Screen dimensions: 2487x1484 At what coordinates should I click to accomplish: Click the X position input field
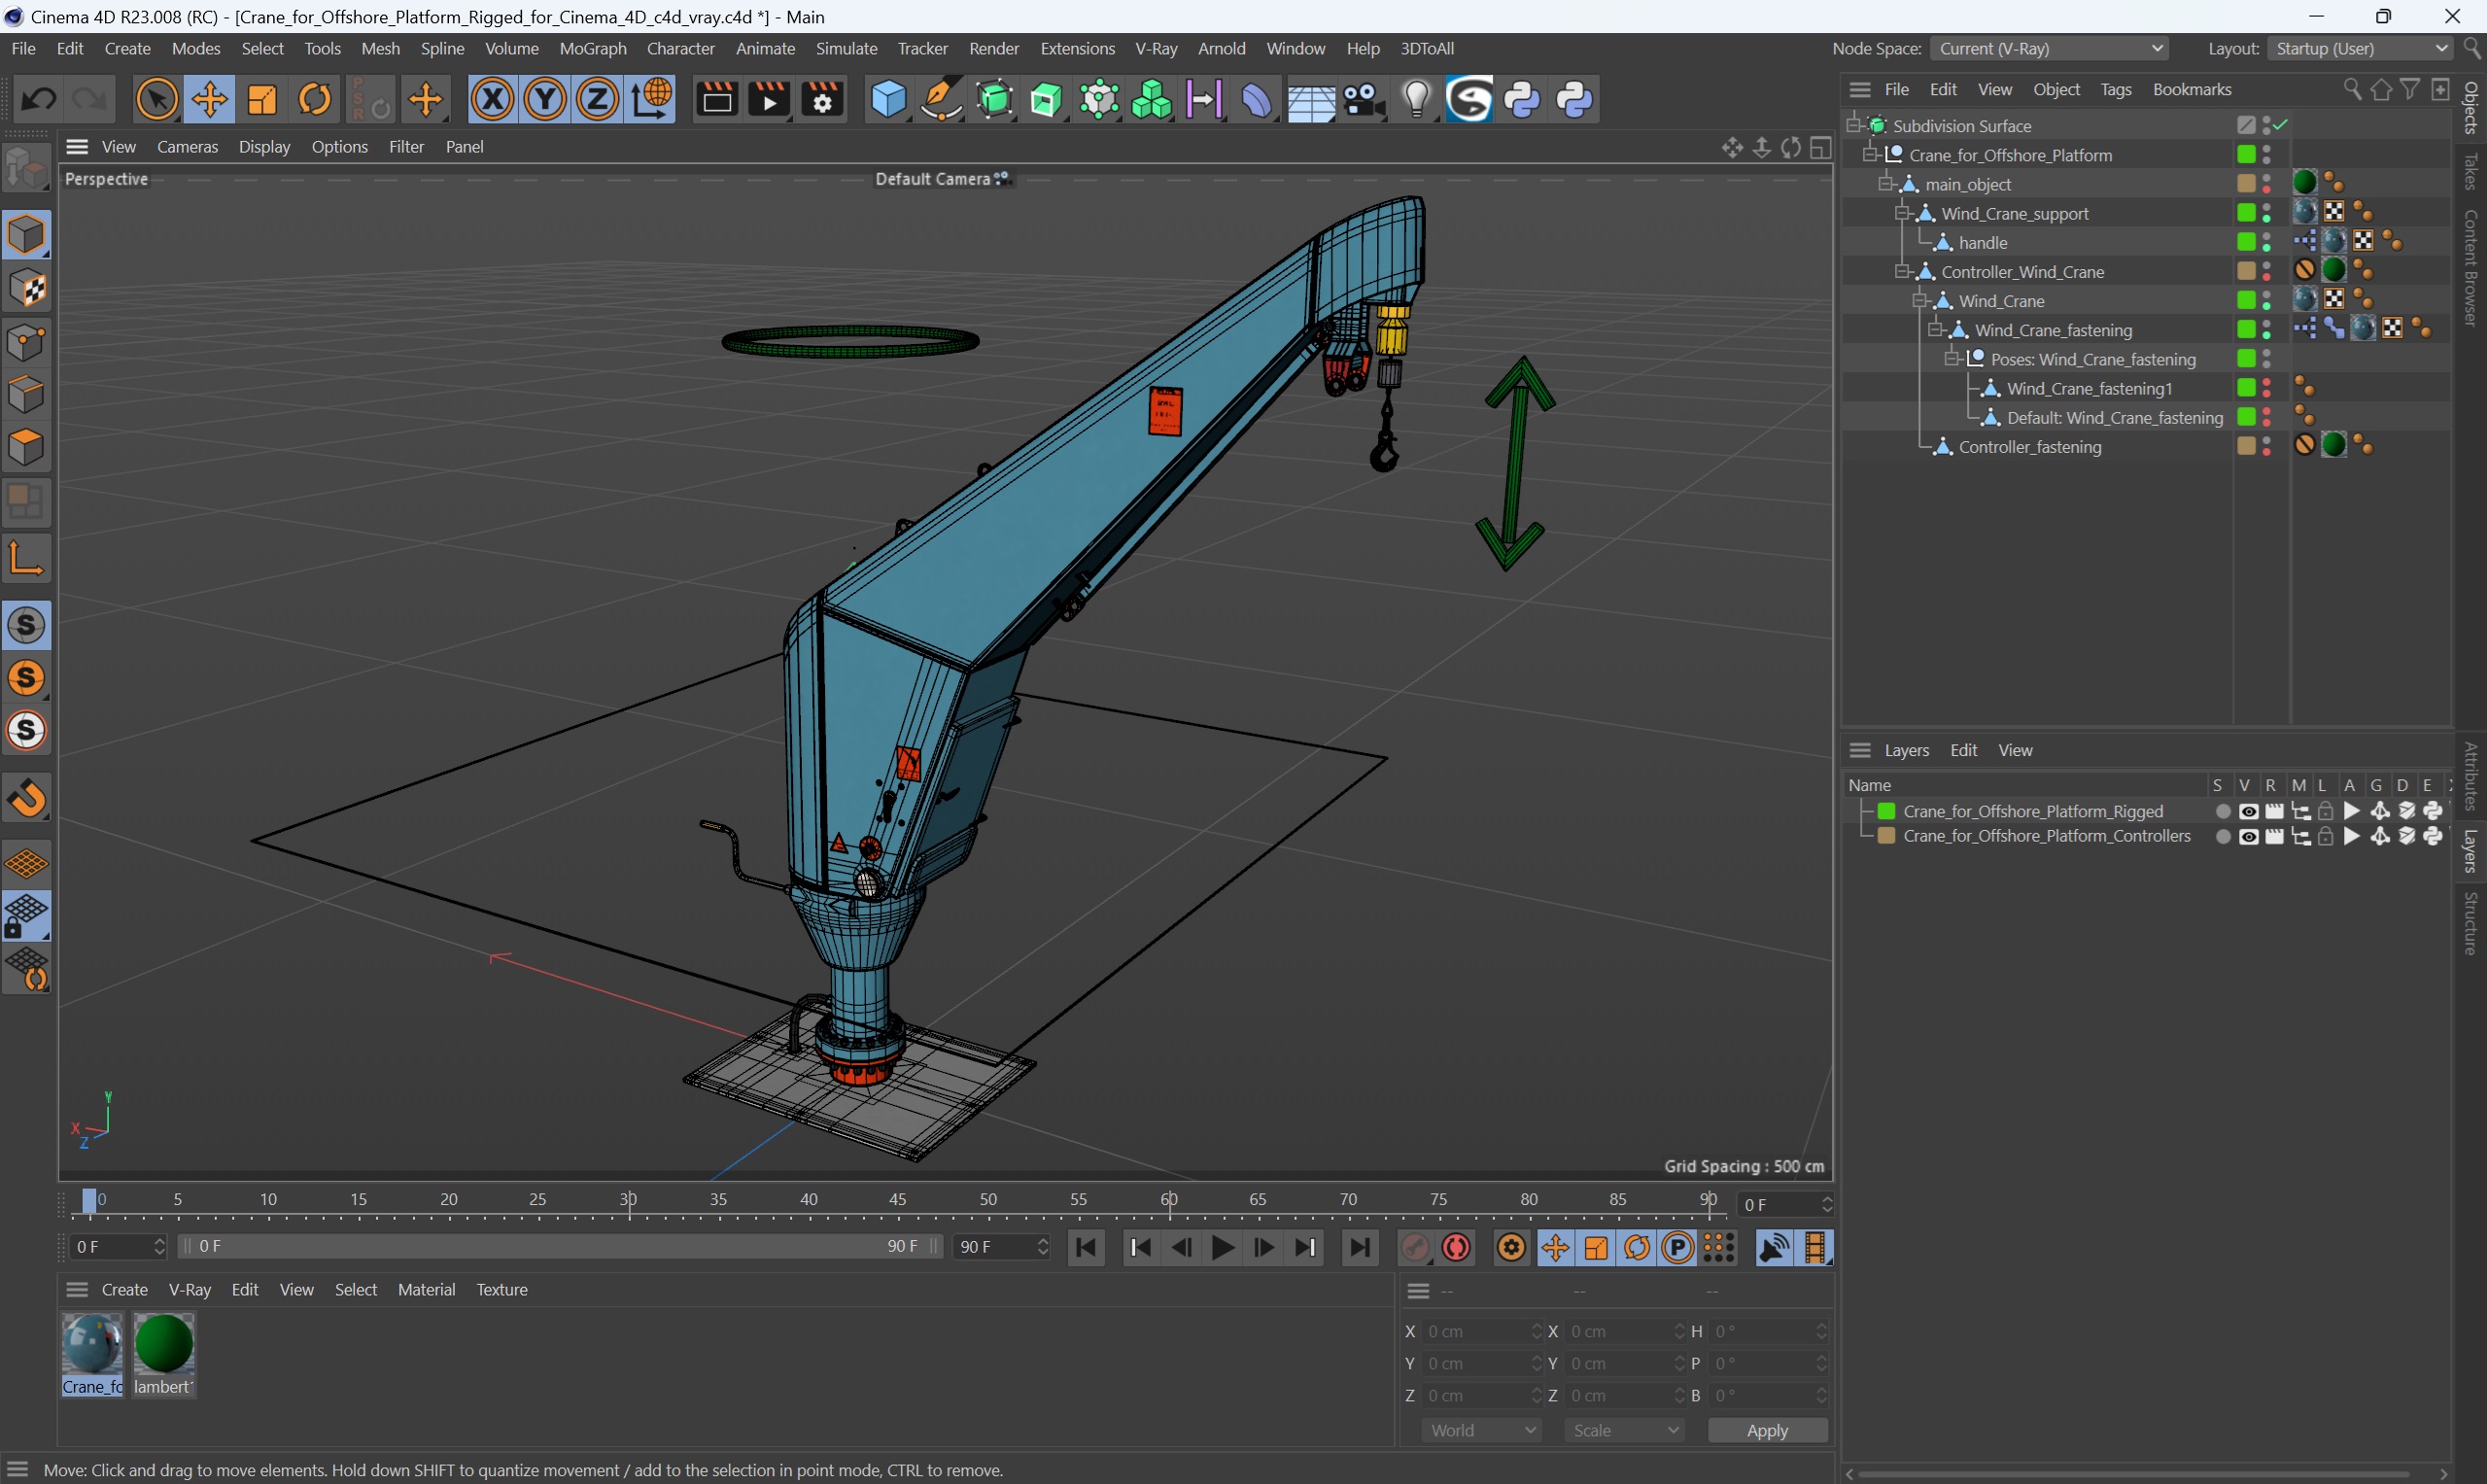(1482, 1331)
